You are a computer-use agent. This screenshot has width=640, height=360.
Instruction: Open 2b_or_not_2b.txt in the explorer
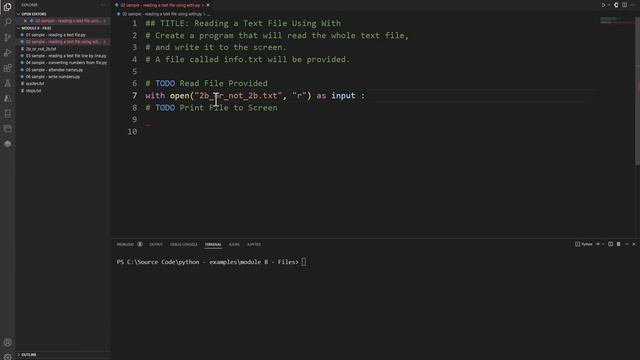point(40,49)
